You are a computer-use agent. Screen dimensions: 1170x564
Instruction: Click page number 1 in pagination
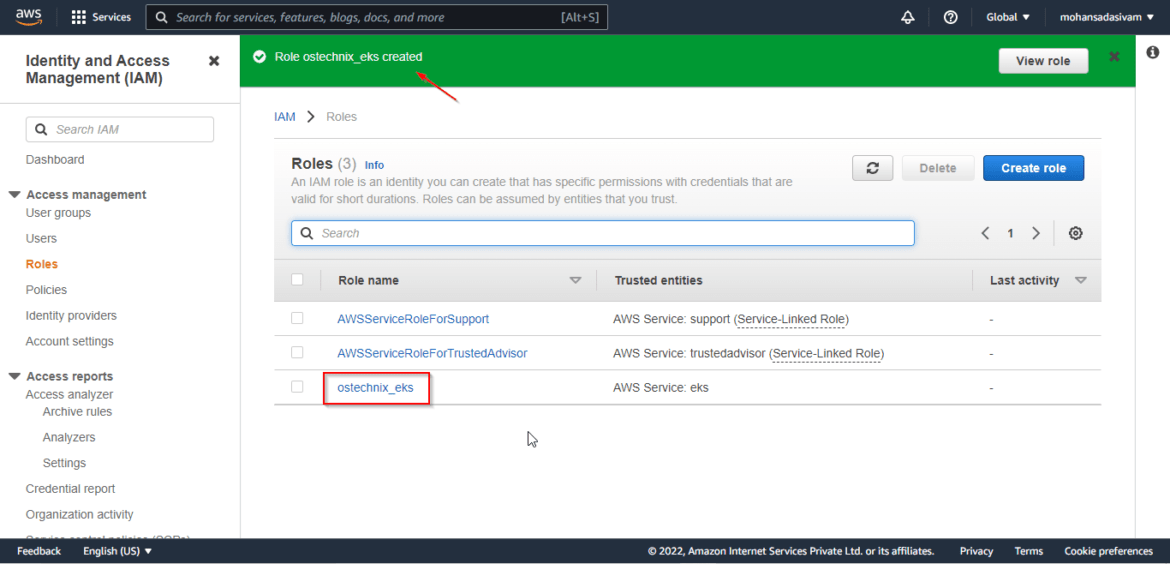pyautogui.click(x=1010, y=234)
